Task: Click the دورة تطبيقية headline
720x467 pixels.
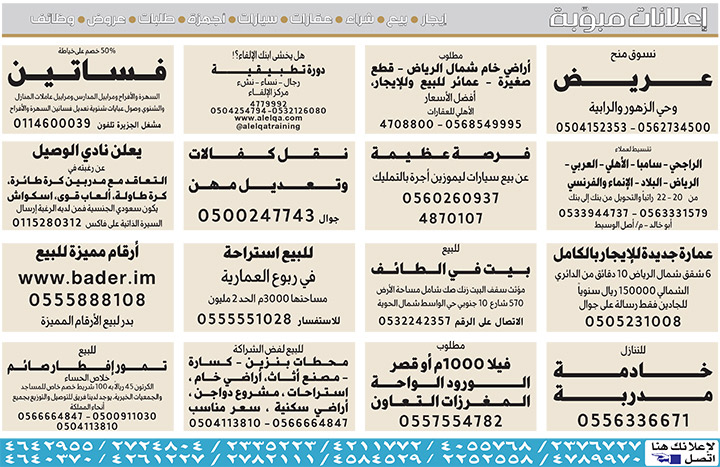Action: 269,70
